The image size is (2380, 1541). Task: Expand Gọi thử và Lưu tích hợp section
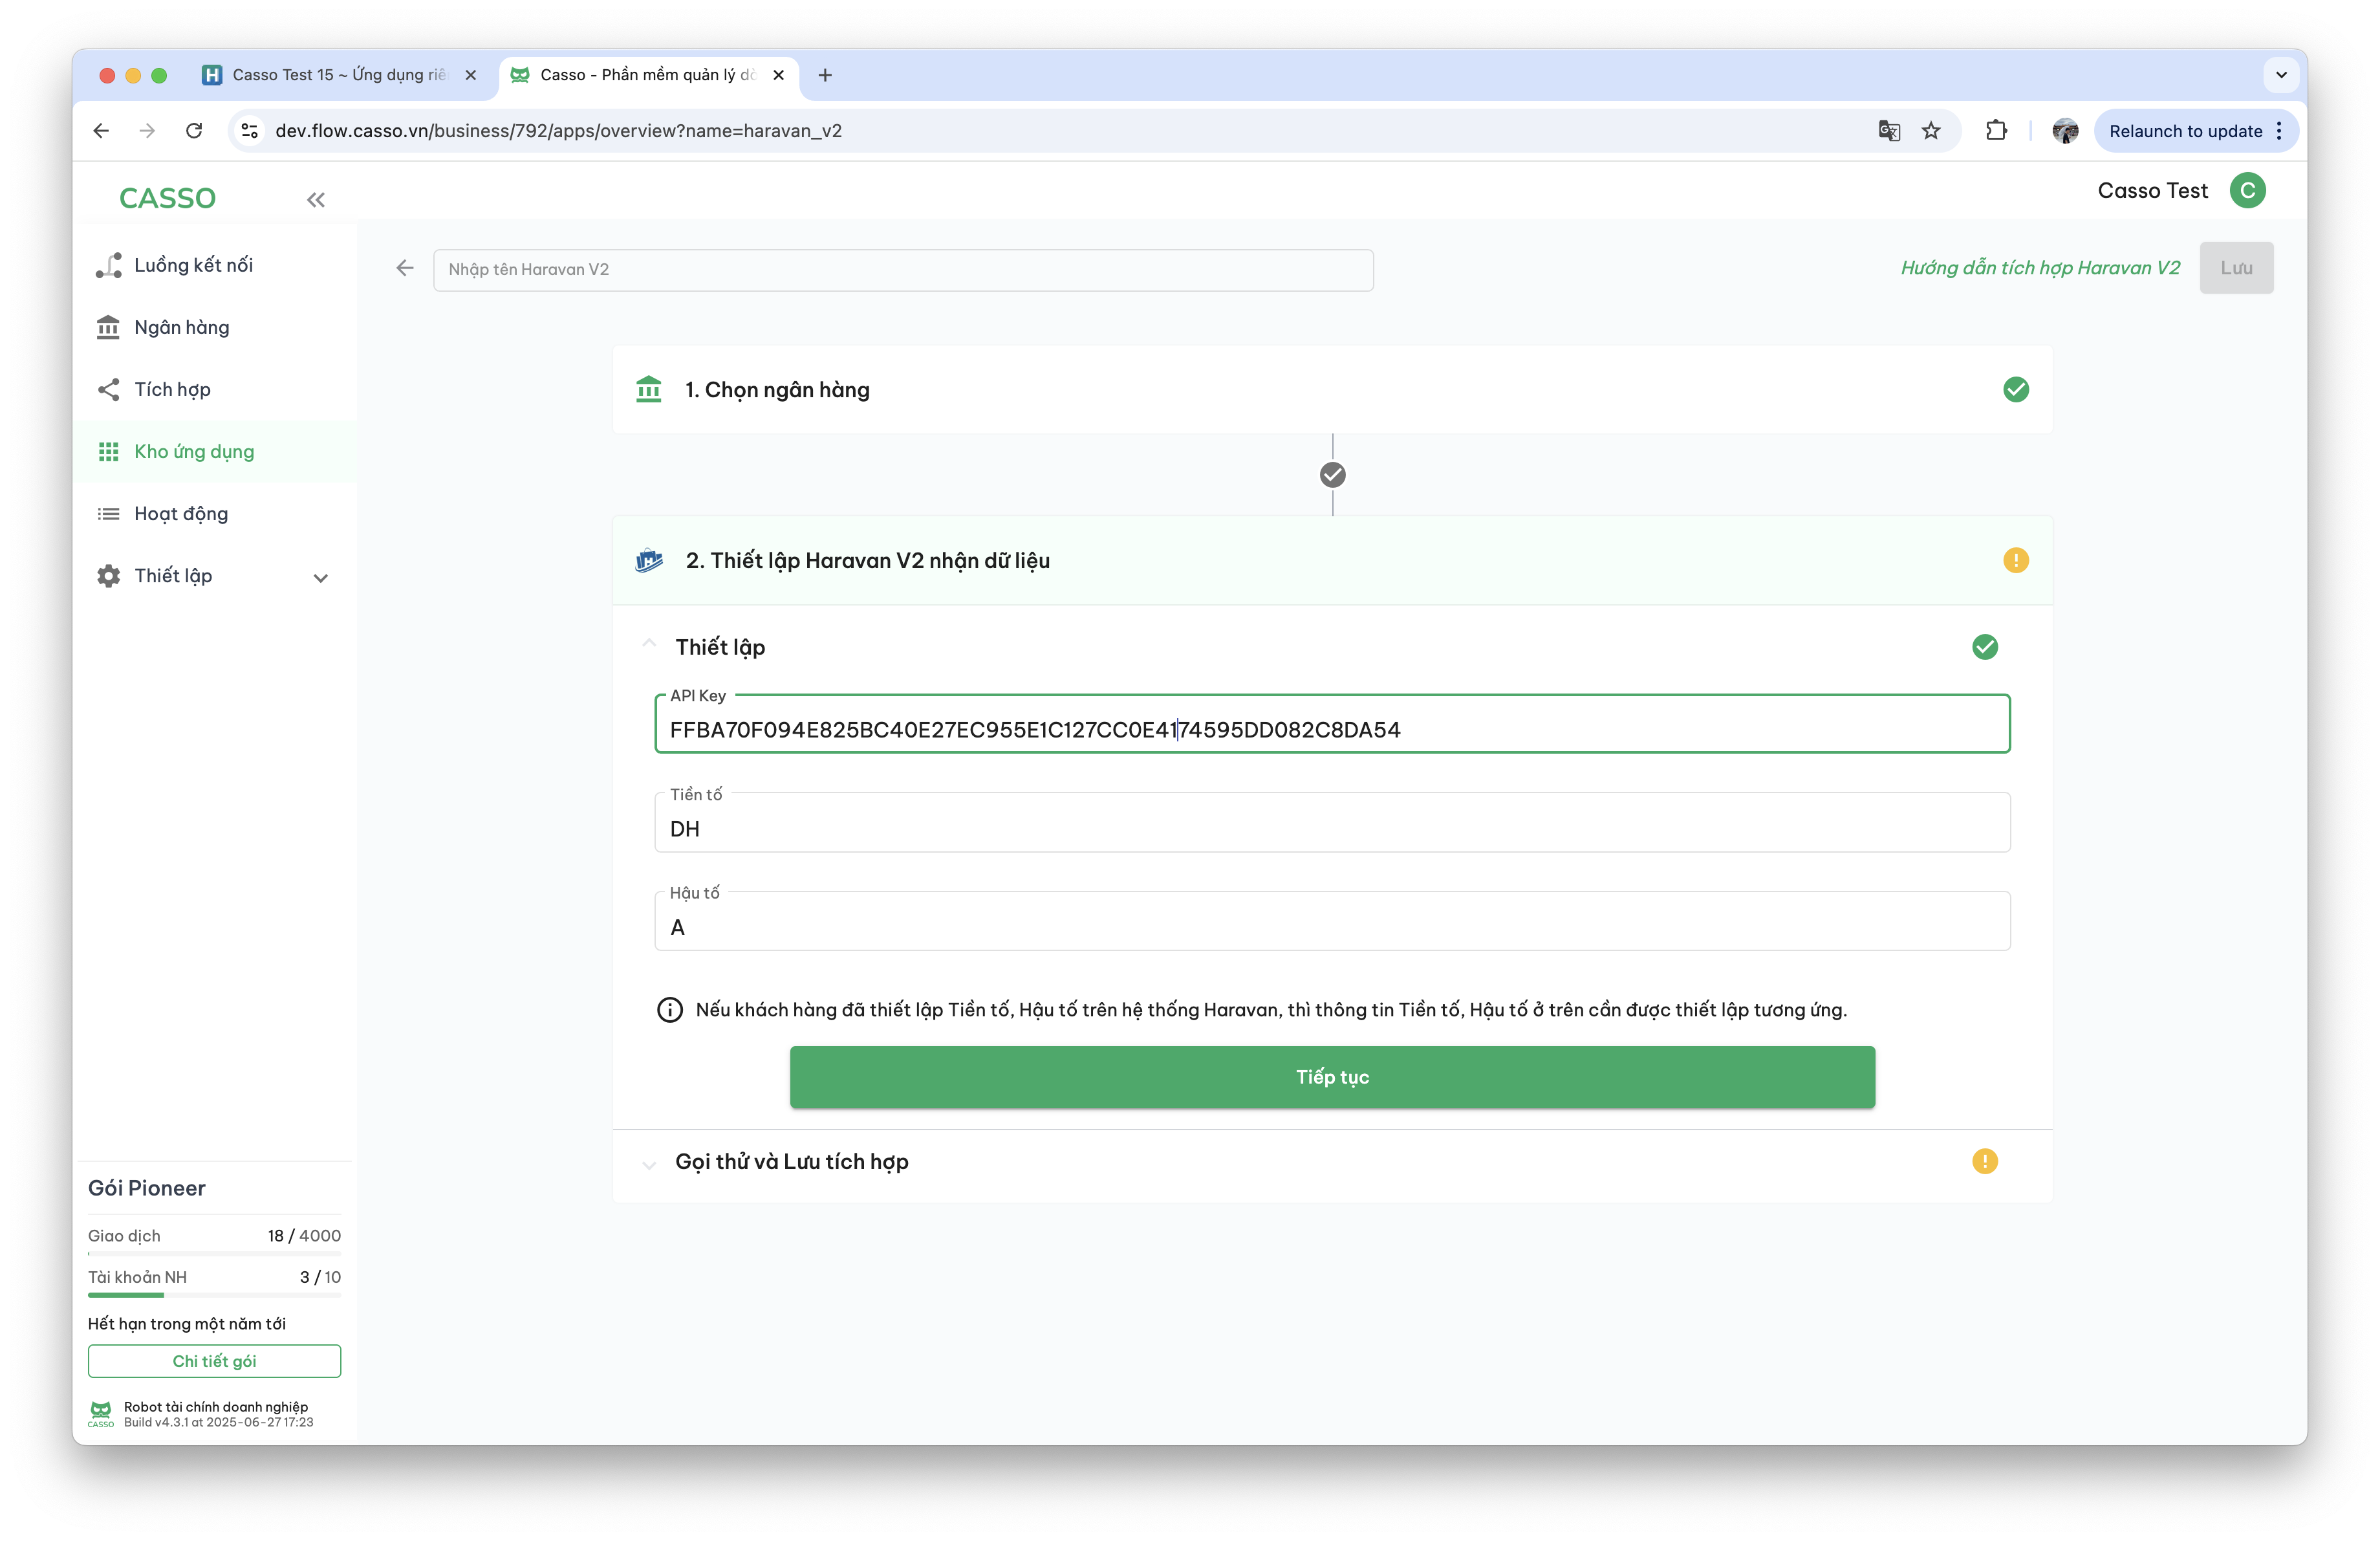click(x=649, y=1163)
